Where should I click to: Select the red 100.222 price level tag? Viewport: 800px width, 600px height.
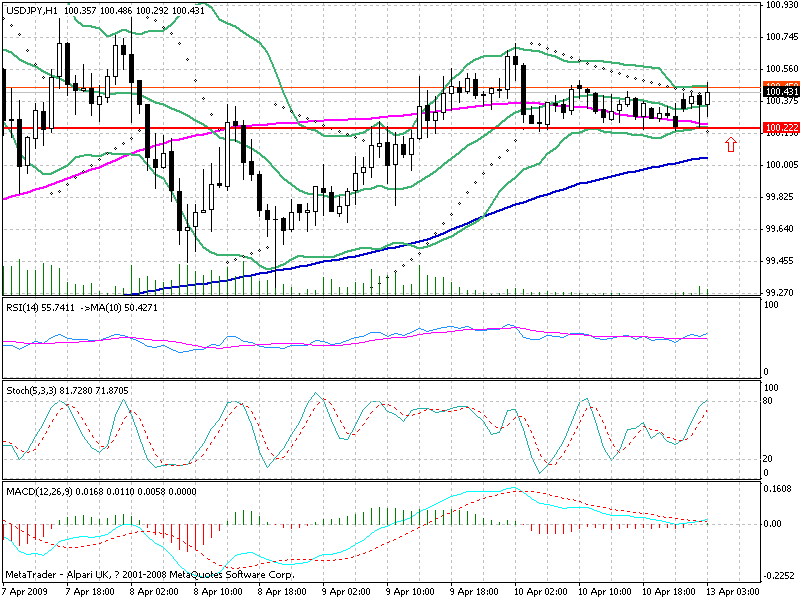tap(782, 128)
